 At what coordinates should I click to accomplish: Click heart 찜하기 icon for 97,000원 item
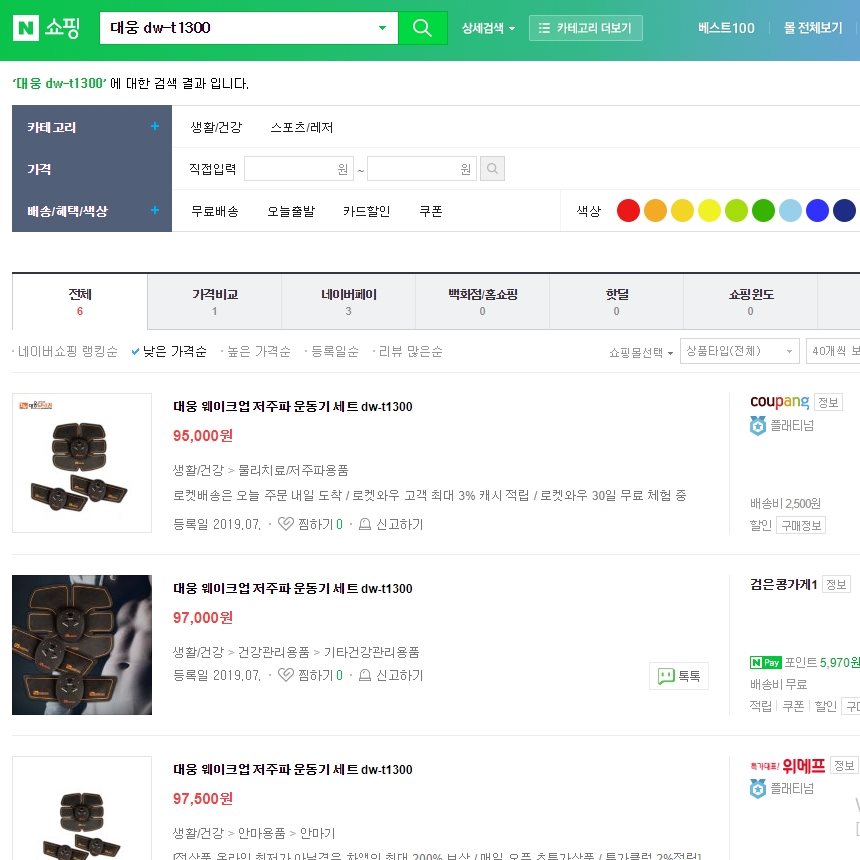(286, 675)
